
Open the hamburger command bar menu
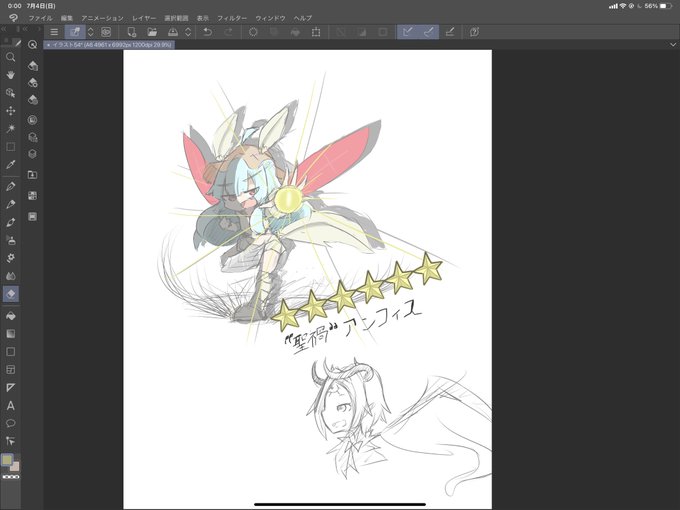tap(54, 32)
